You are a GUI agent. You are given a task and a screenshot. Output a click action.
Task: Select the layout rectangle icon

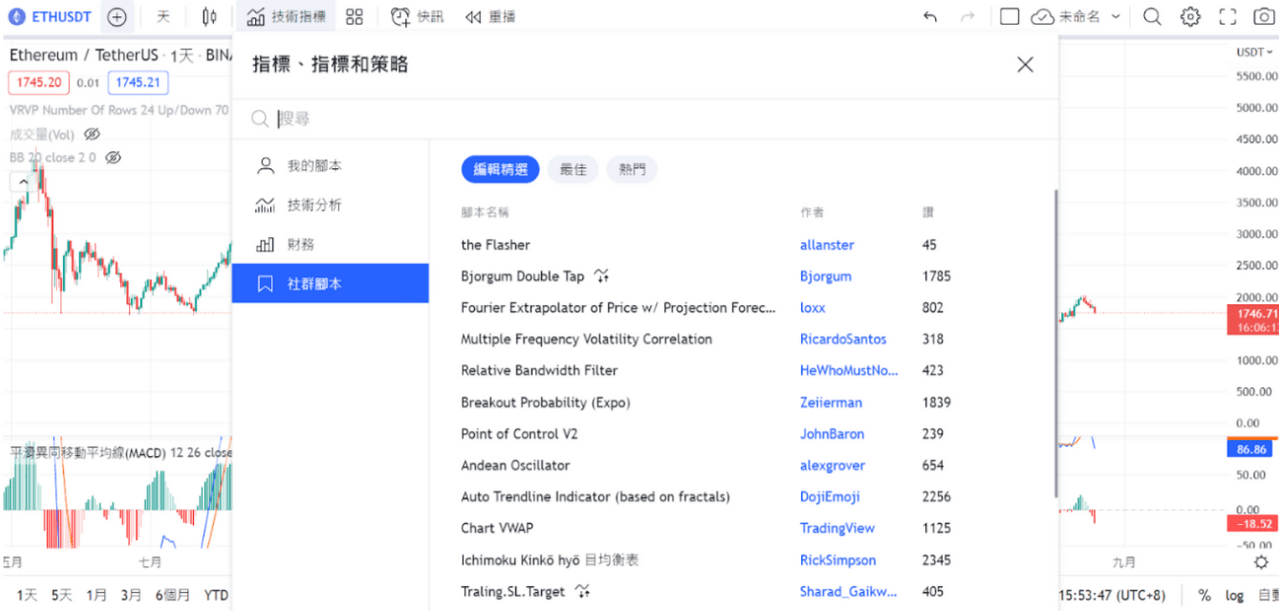[1009, 17]
